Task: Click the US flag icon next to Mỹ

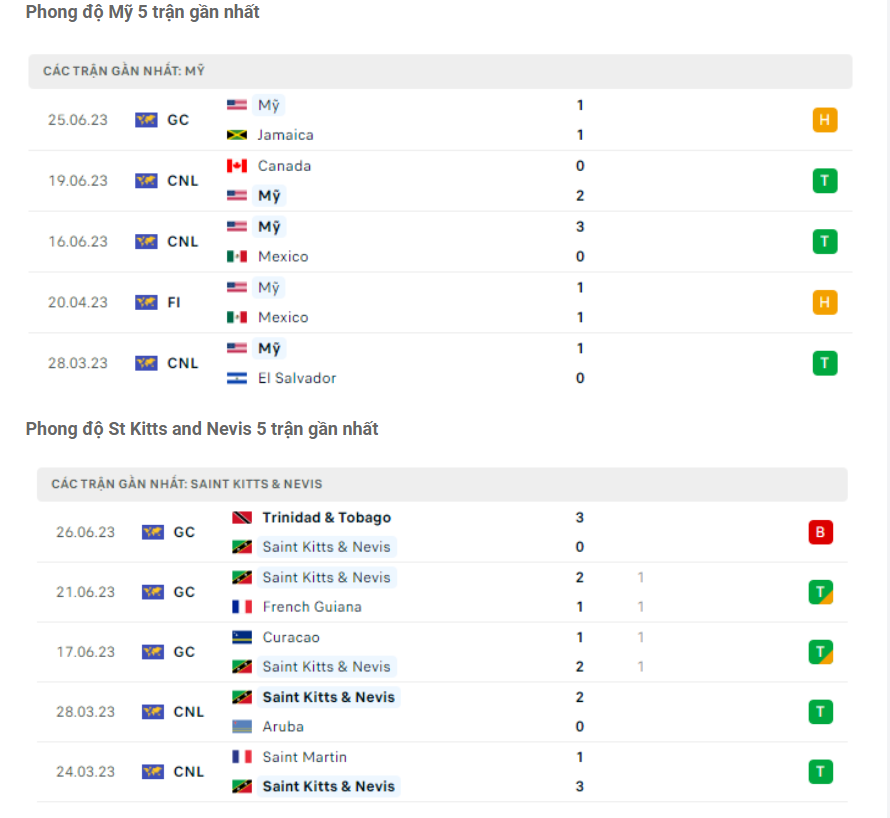Action: [237, 105]
